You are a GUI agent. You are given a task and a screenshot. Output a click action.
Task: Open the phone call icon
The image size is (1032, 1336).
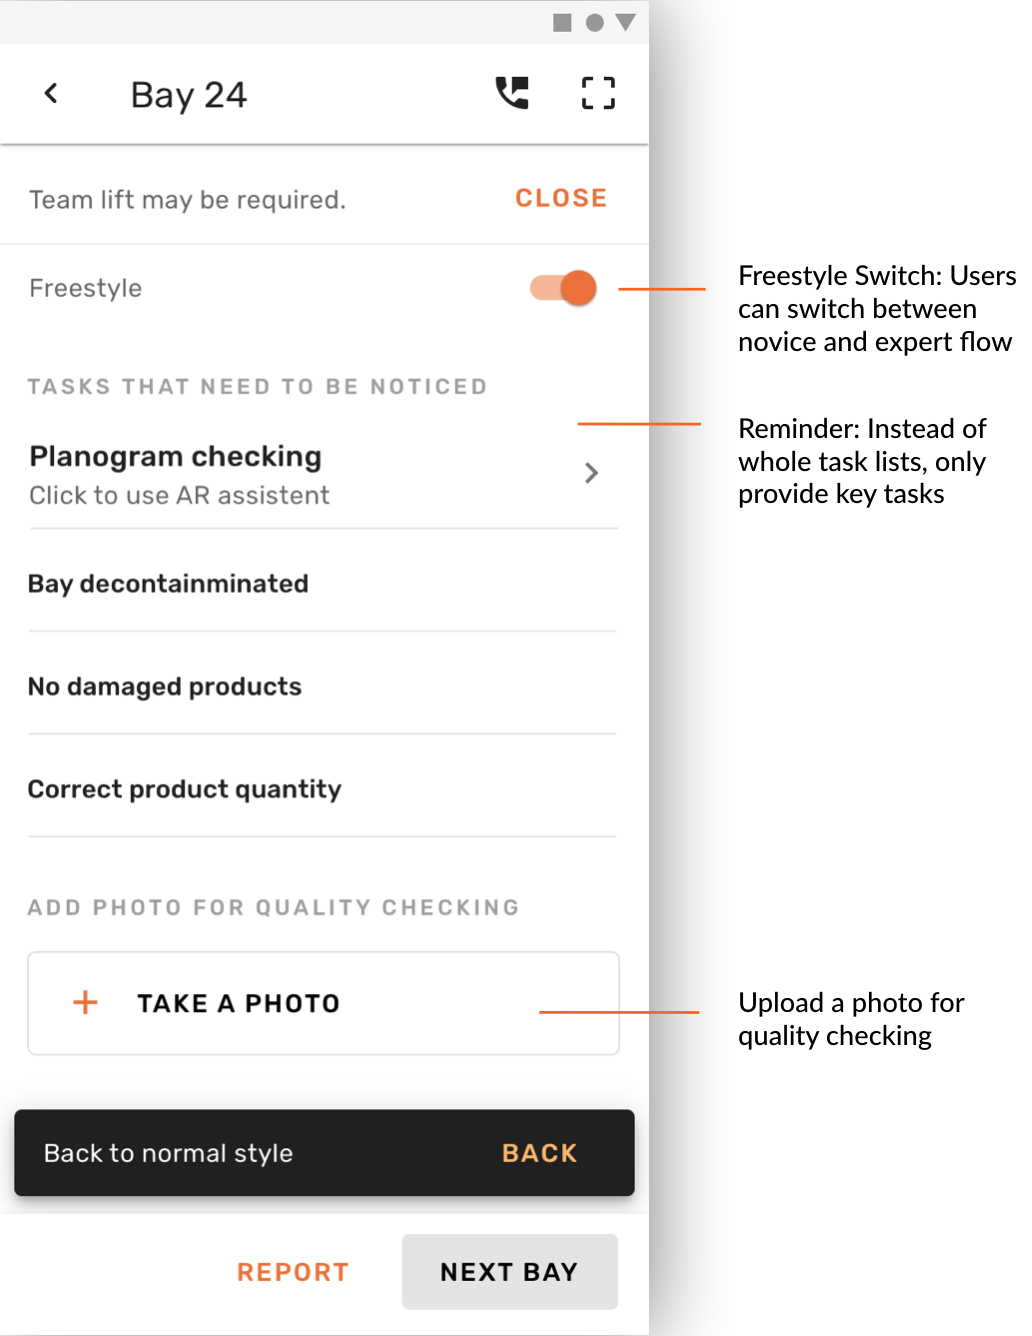(512, 93)
